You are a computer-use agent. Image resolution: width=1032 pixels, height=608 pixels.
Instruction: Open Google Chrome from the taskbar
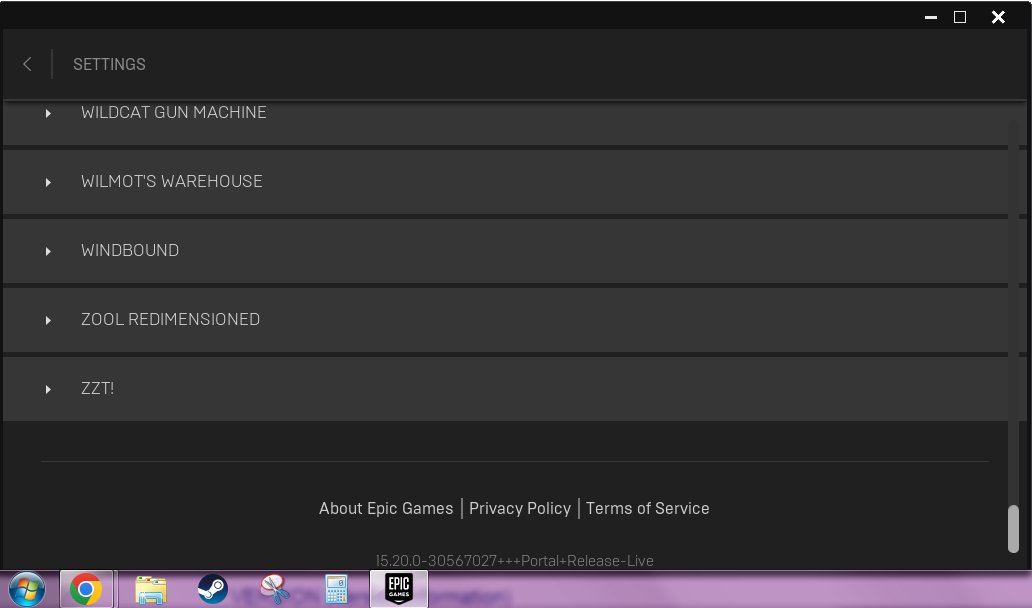87,589
